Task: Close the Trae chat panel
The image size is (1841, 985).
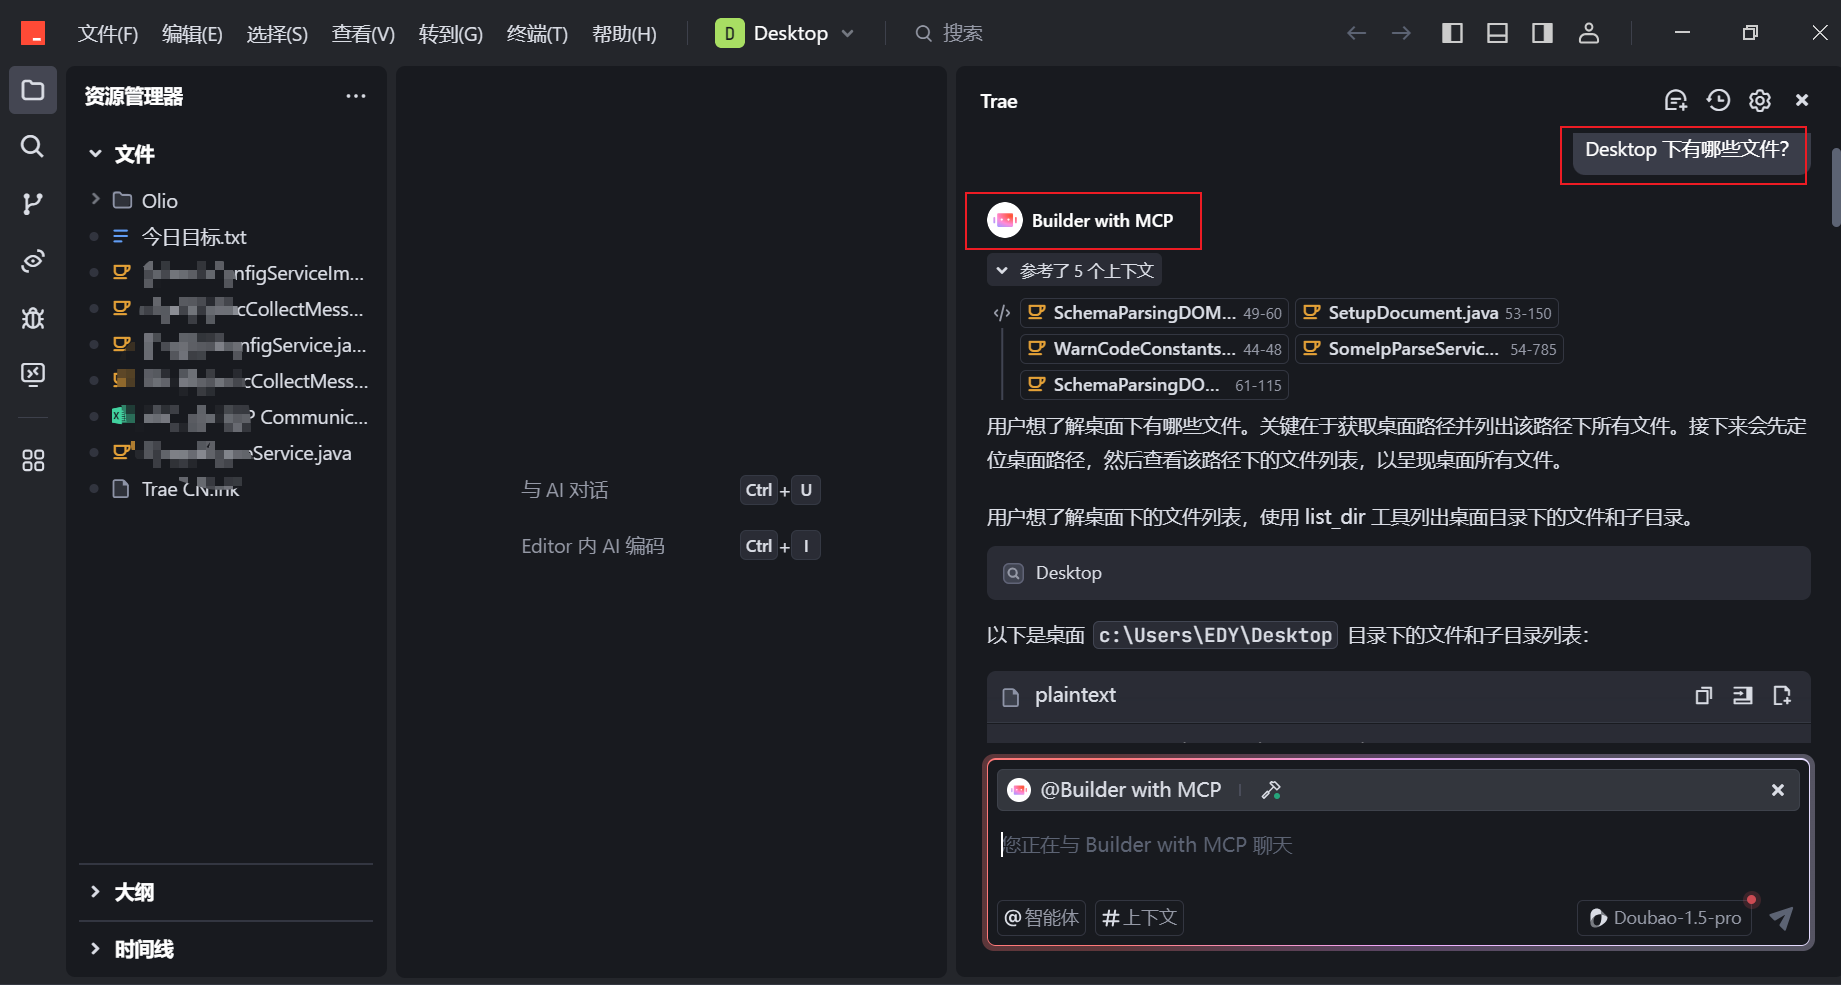Action: 1802,100
